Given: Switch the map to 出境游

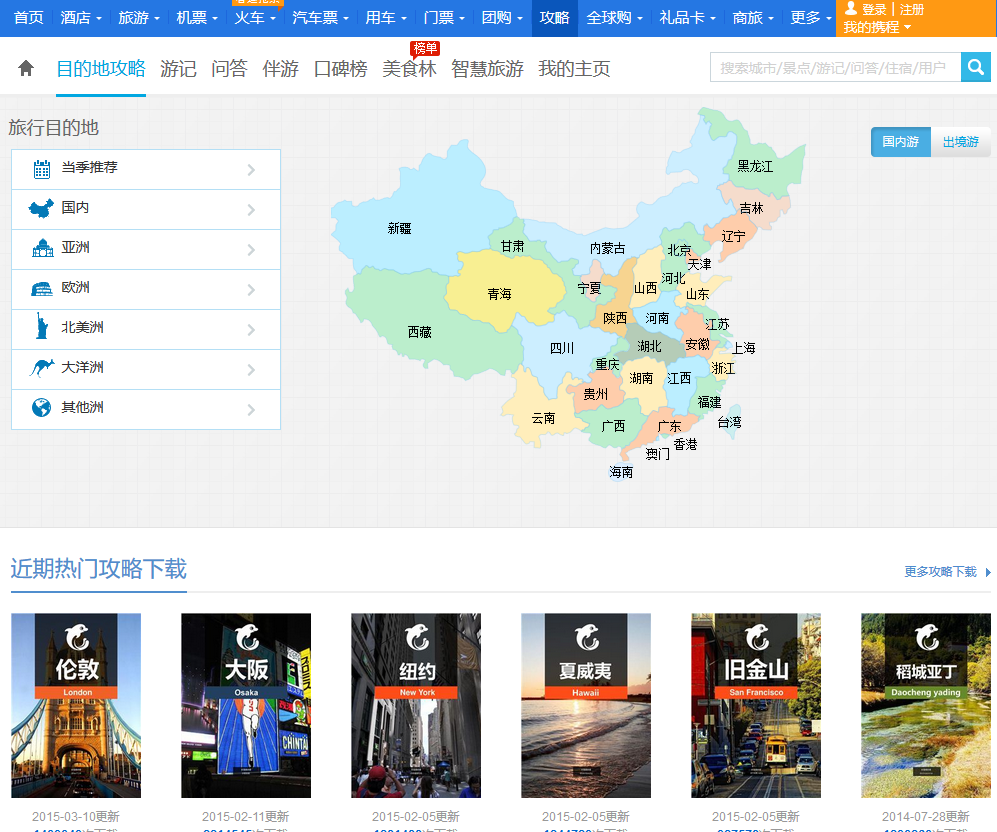Looking at the screenshot, I should 960,142.
